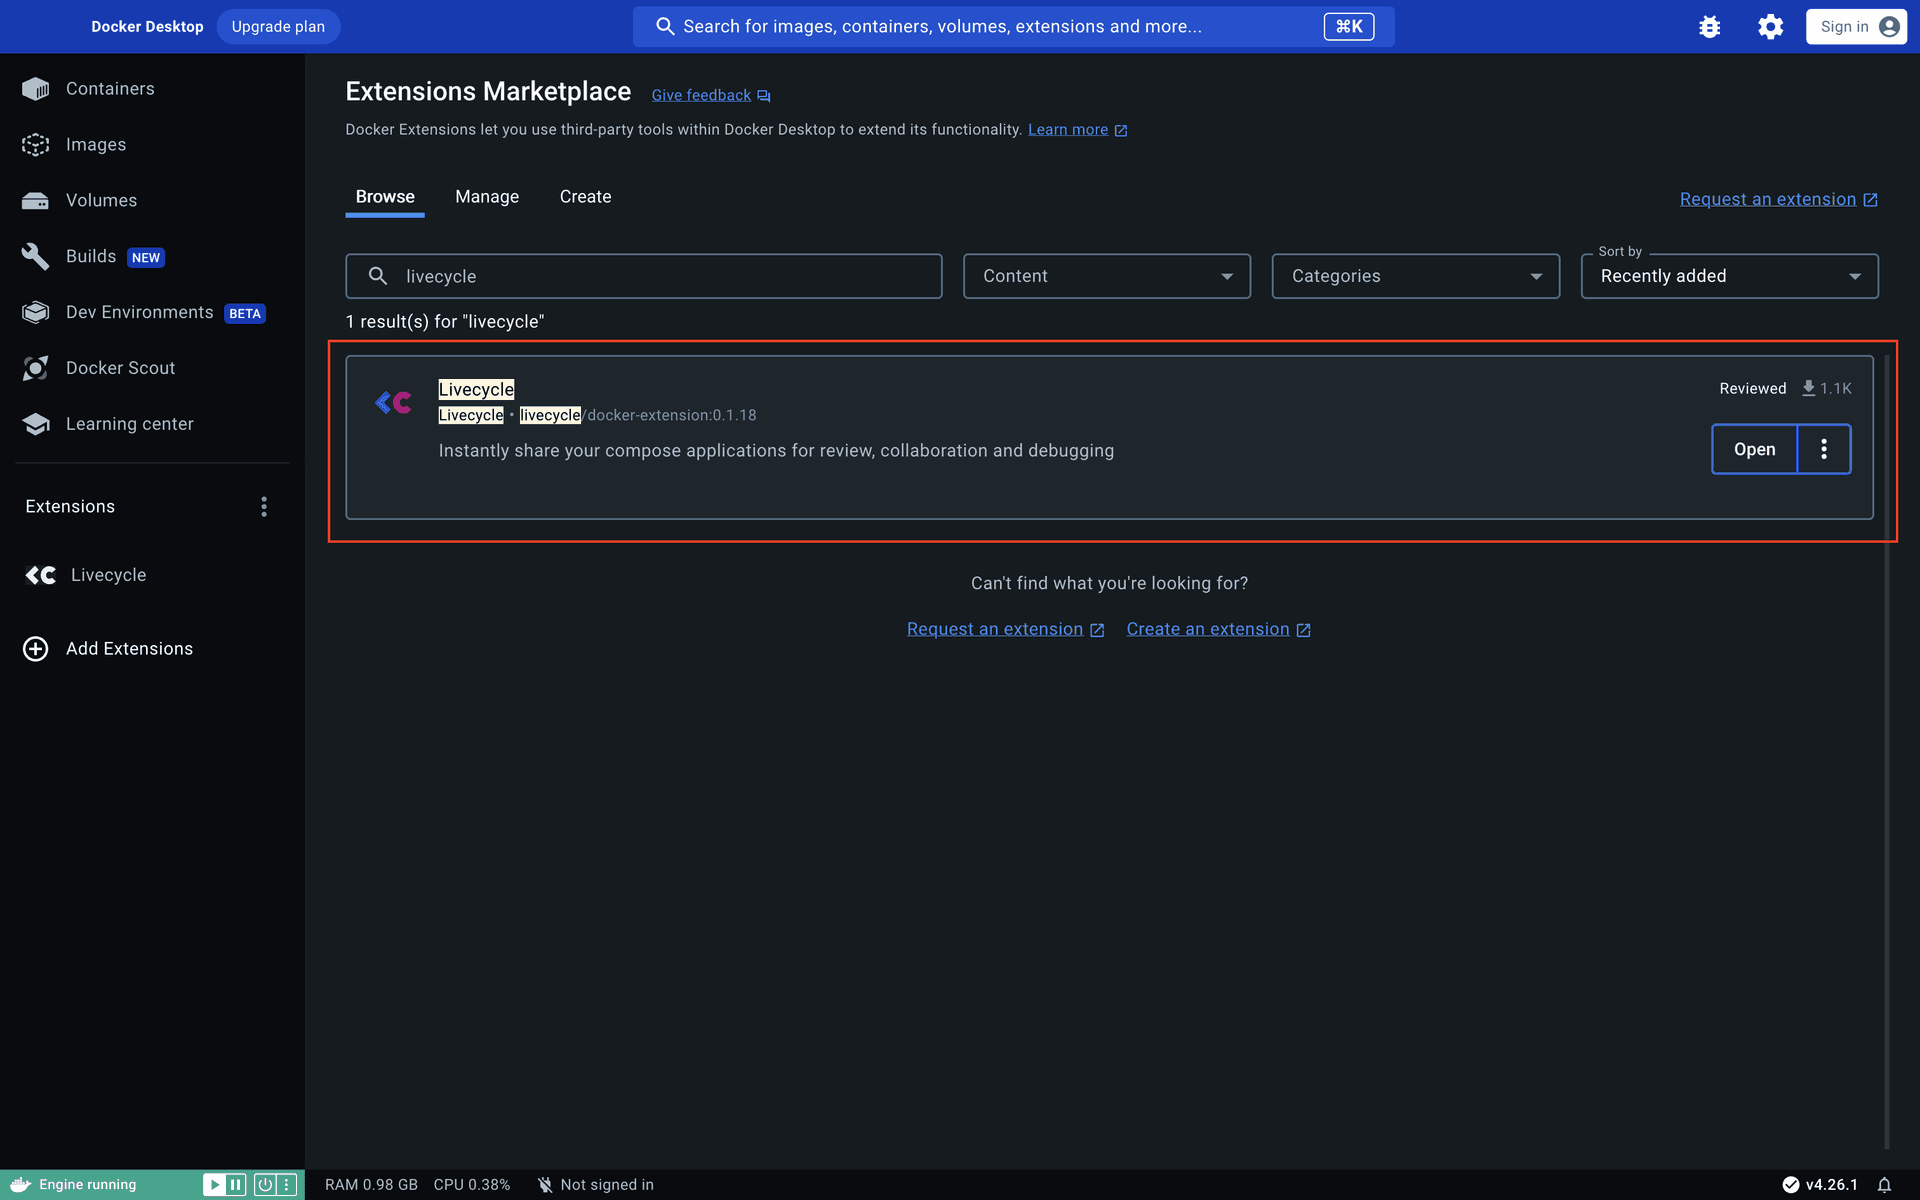The width and height of the screenshot is (1920, 1200).
Task: Click the Not signed in status entry
Action: [x=595, y=1185]
